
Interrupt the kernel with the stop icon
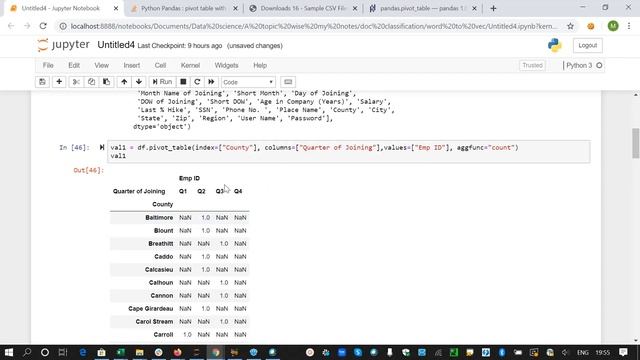point(183,82)
